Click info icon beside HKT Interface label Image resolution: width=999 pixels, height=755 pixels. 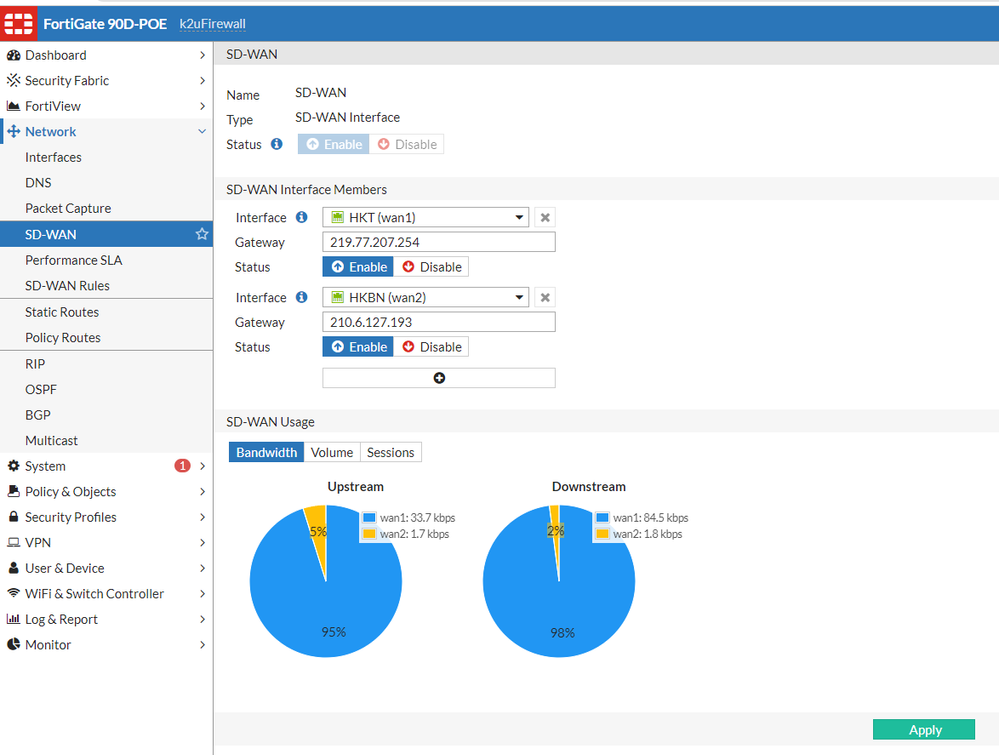pyautogui.click(x=301, y=217)
